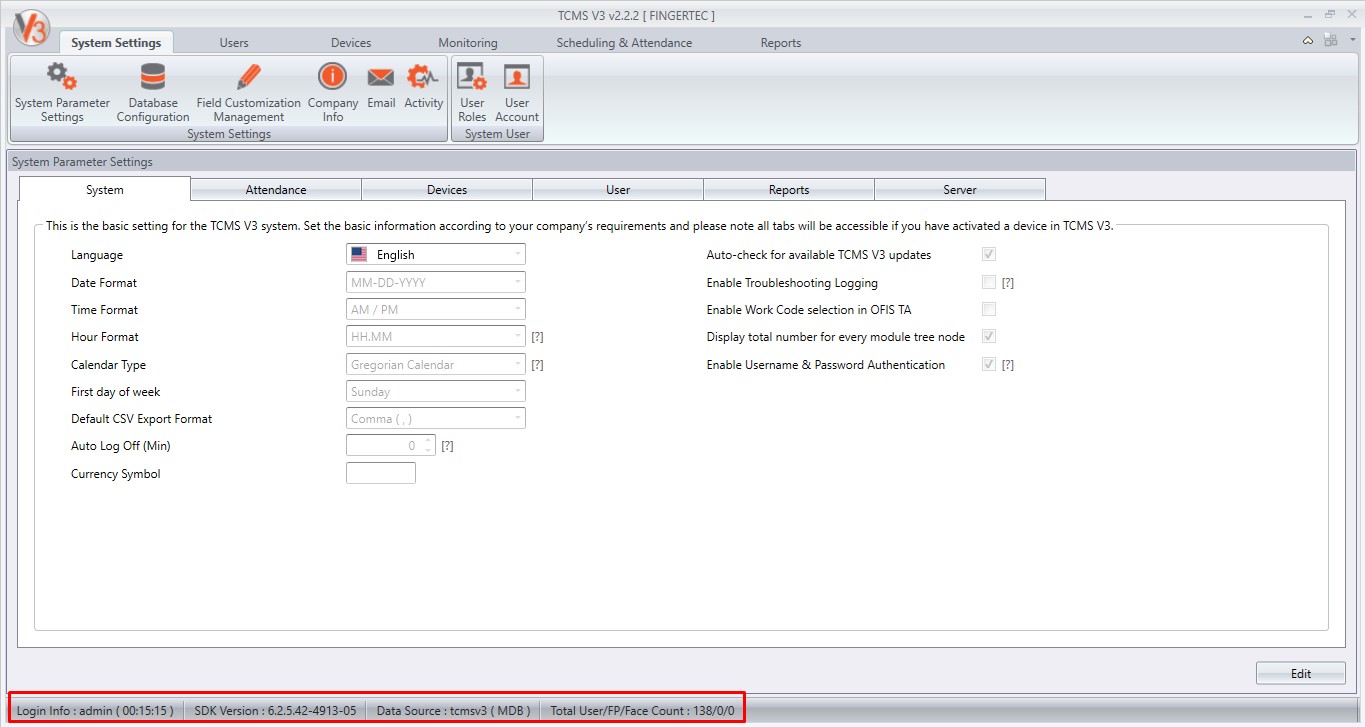Switch to the Attendance settings tab
The image size is (1365, 727).
[276, 189]
